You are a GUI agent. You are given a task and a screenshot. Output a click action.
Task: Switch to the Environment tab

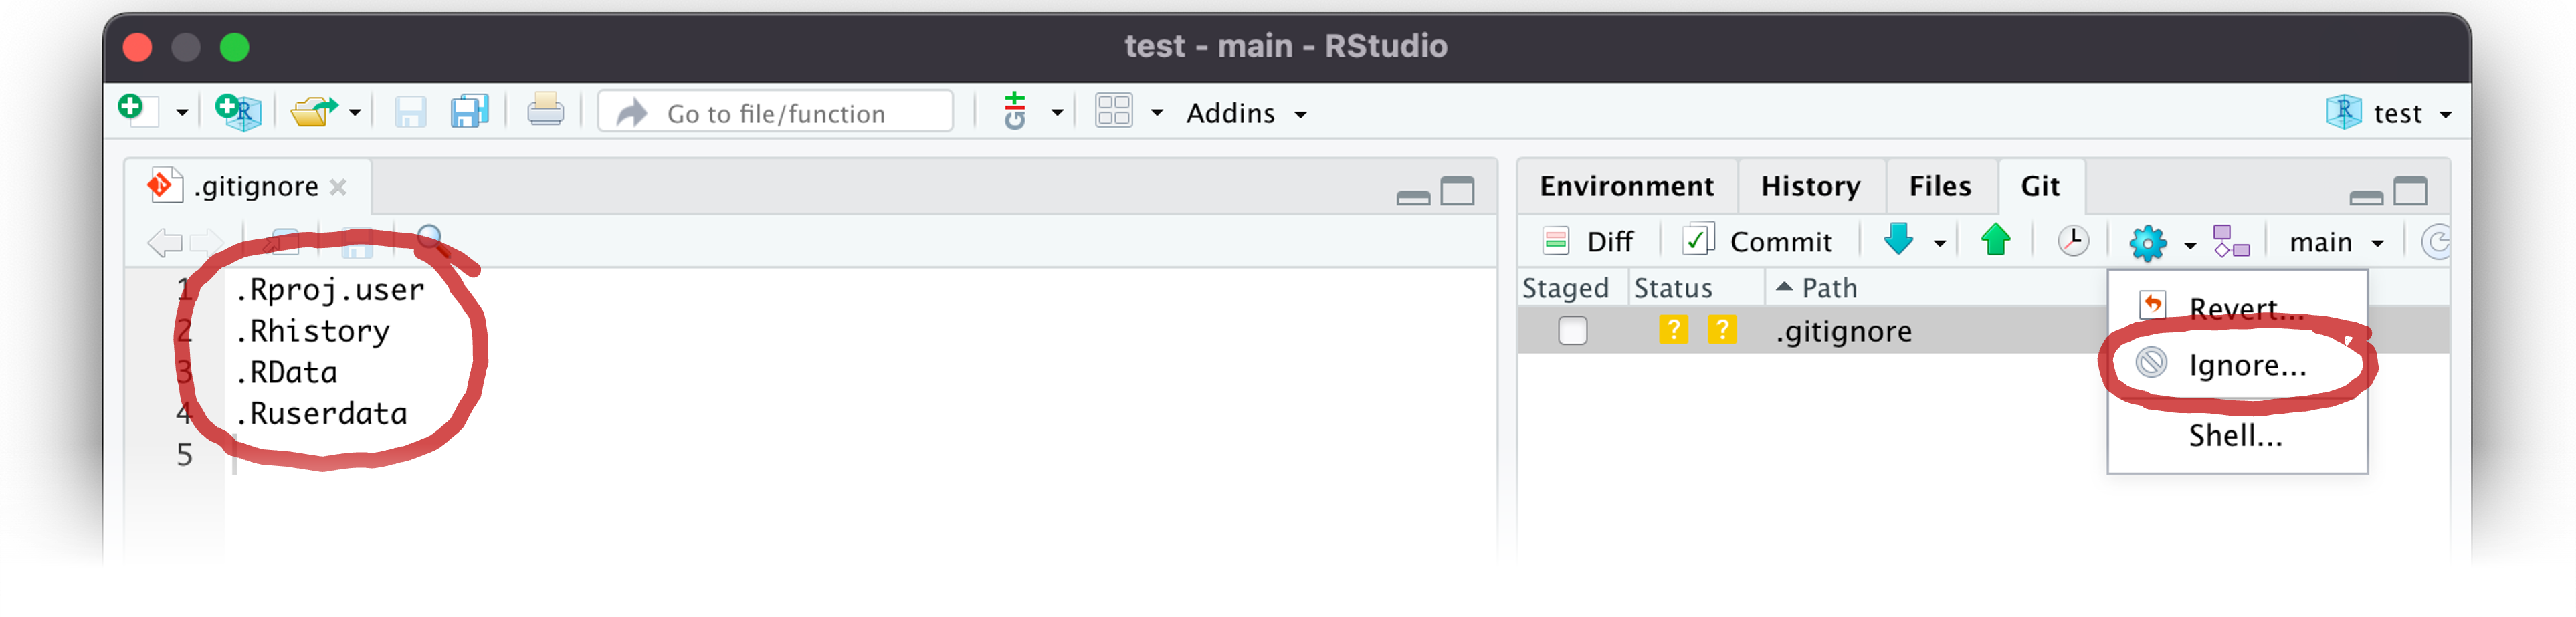[1626, 187]
